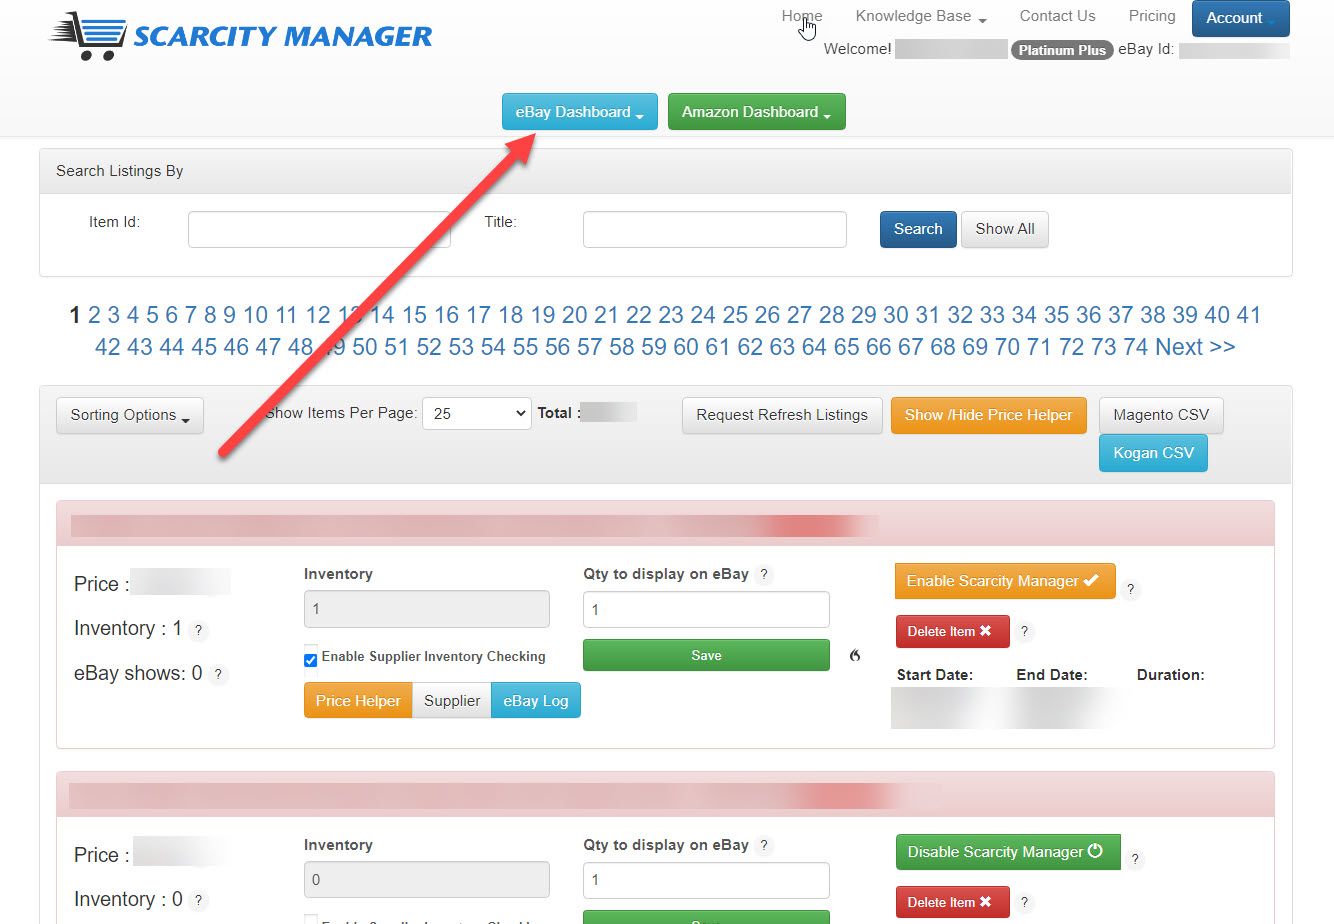Click the Show All button
Viewport: 1334px width, 924px height.
point(1005,229)
